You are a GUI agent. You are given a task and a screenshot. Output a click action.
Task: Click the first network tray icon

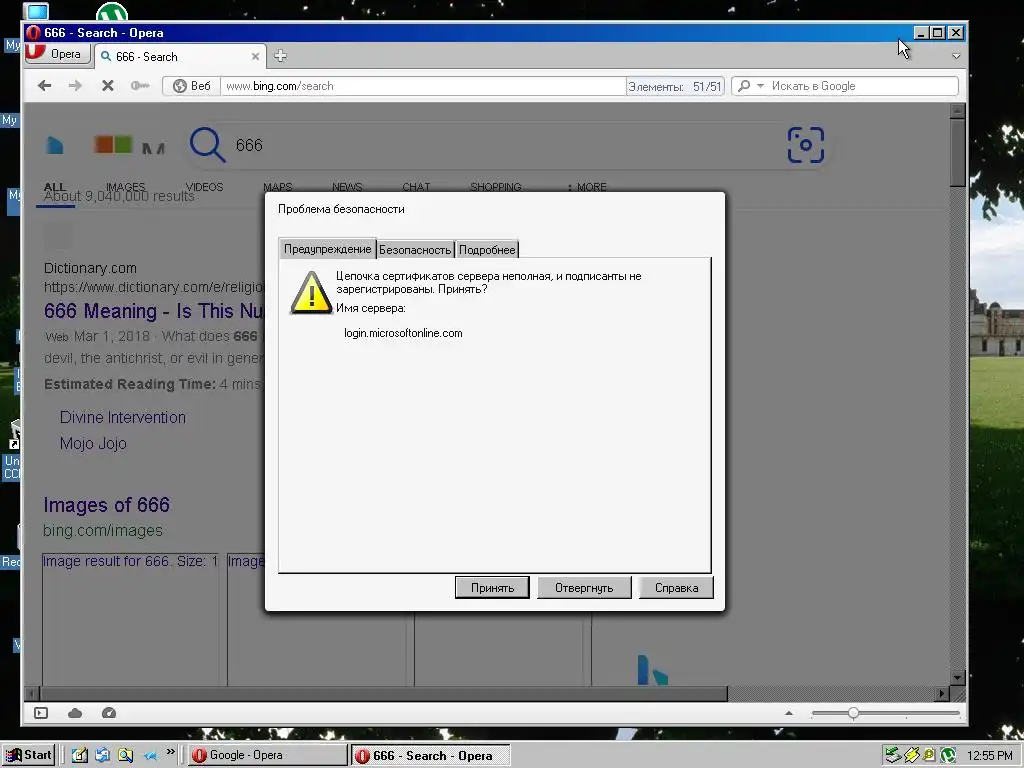pyautogui.click(x=893, y=756)
